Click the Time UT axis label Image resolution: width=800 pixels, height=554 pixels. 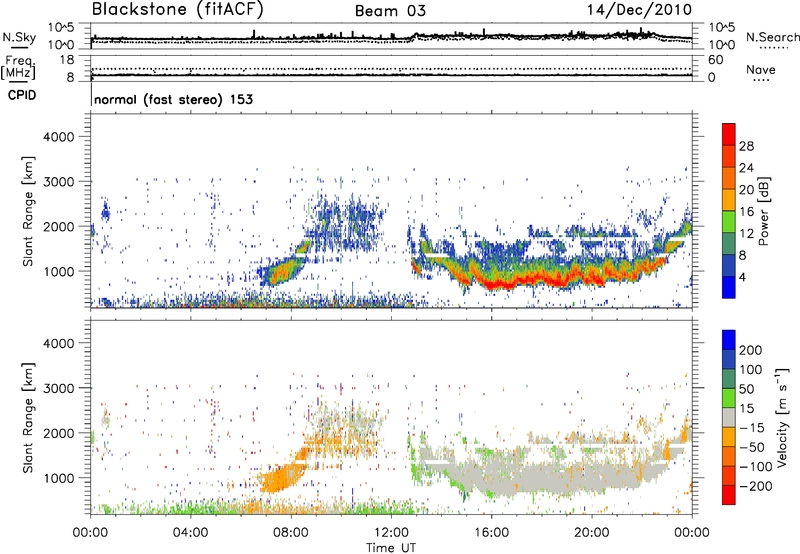point(391,548)
